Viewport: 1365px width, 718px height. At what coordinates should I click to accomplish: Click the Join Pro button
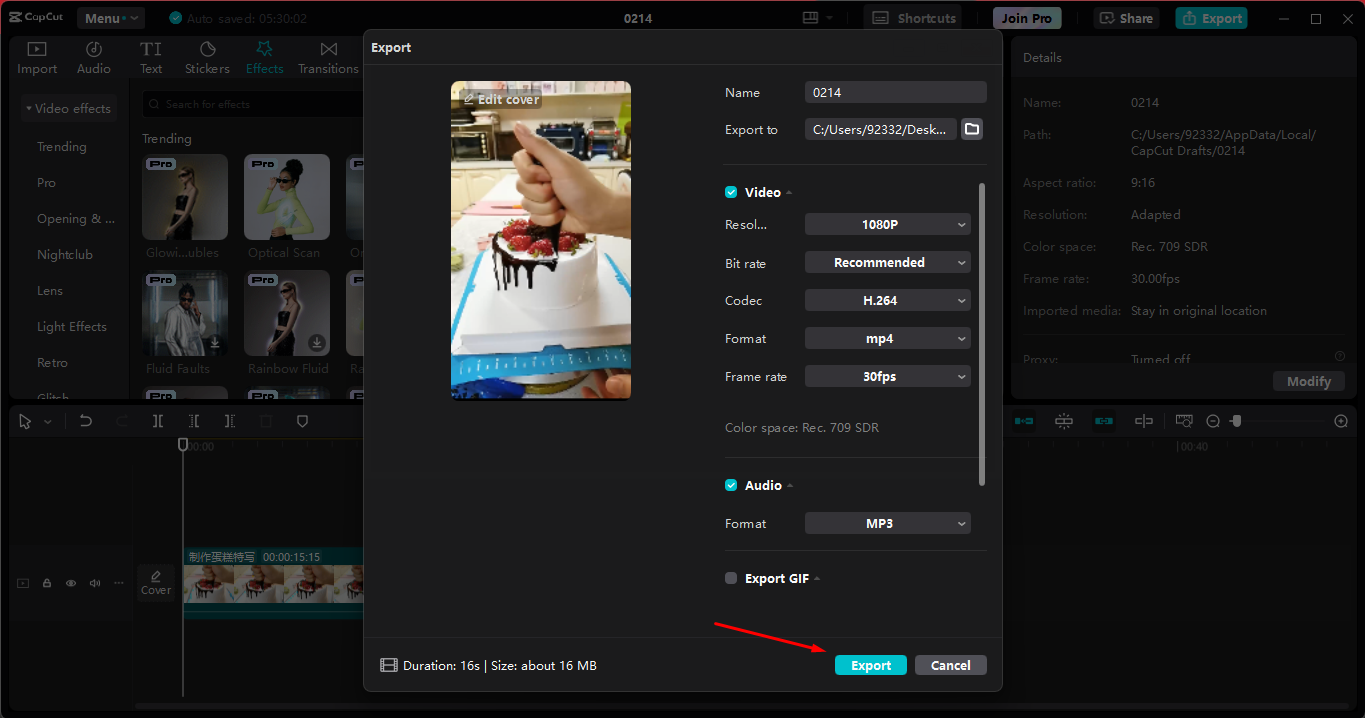(x=1027, y=18)
